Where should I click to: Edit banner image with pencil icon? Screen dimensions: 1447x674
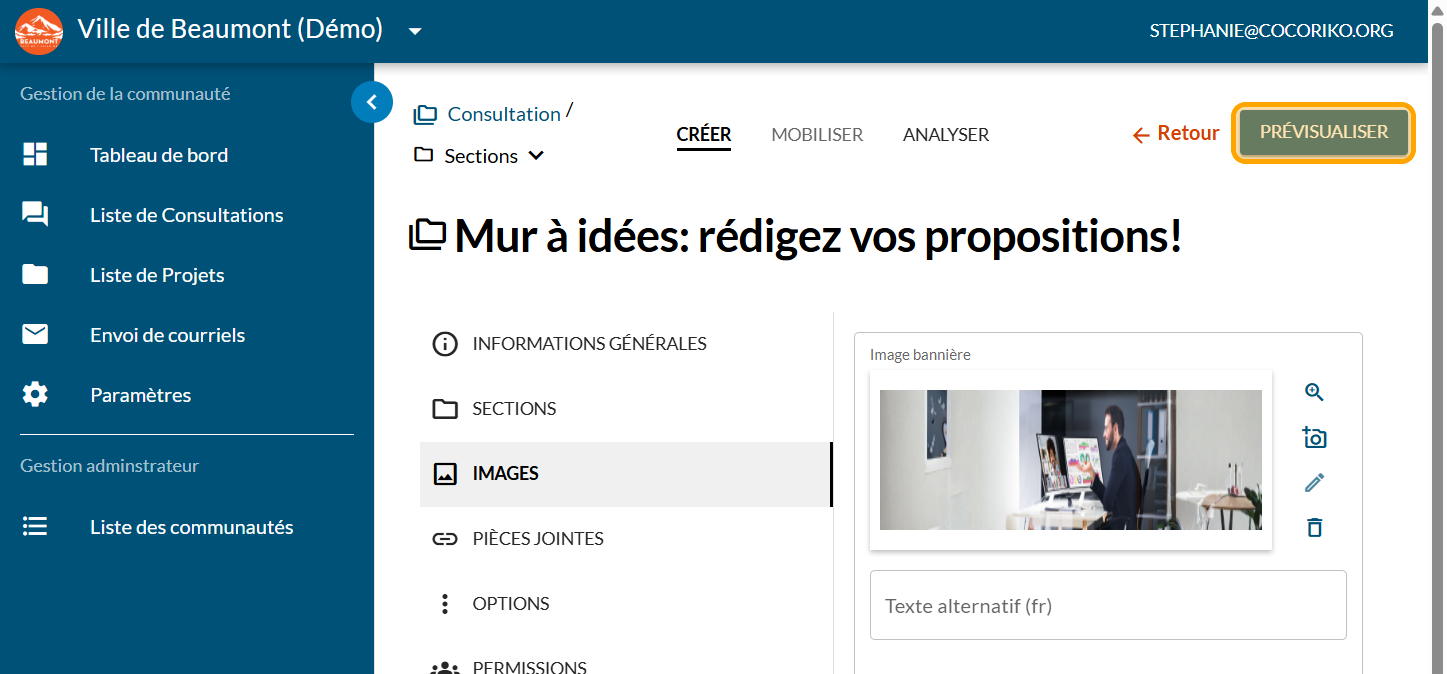pos(1314,483)
